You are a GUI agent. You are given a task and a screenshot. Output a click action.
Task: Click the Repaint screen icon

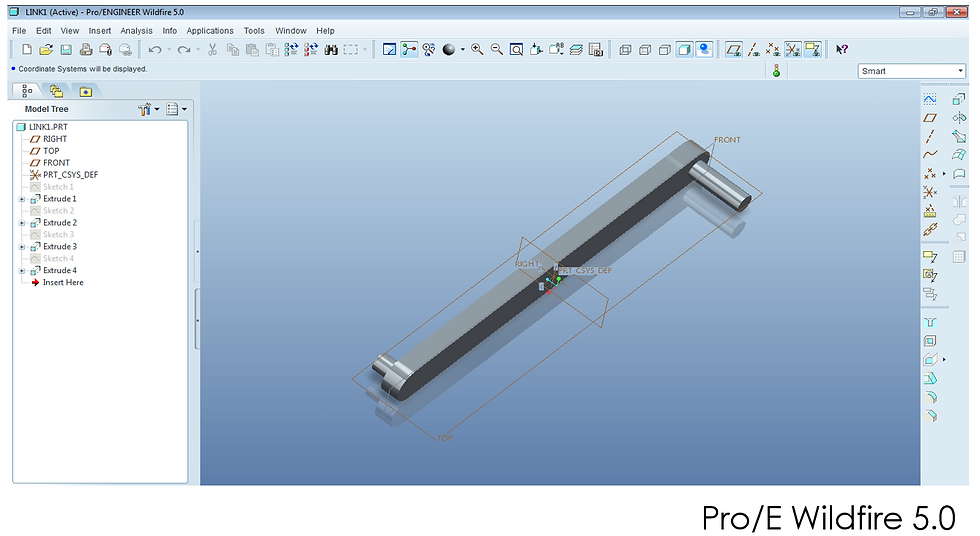point(389,49)
